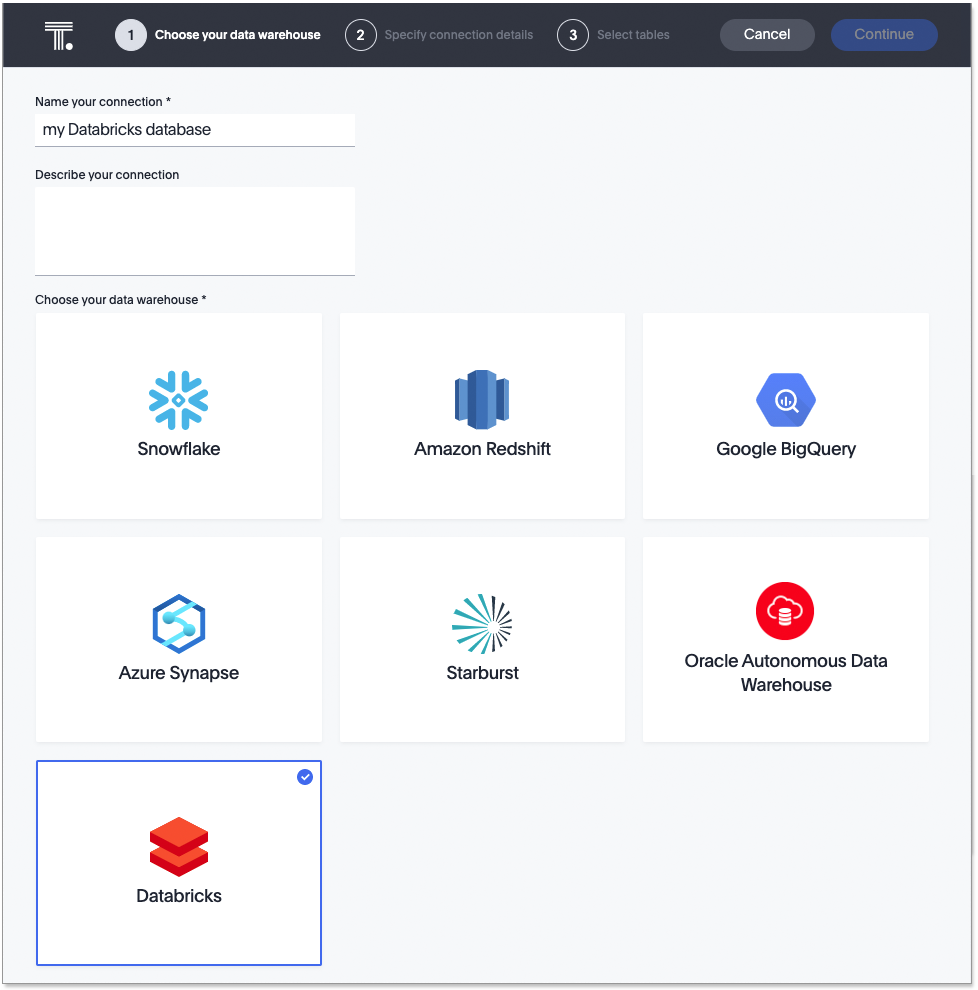Select the Databricks icon
978x990 pixels.
coord(178,846)
